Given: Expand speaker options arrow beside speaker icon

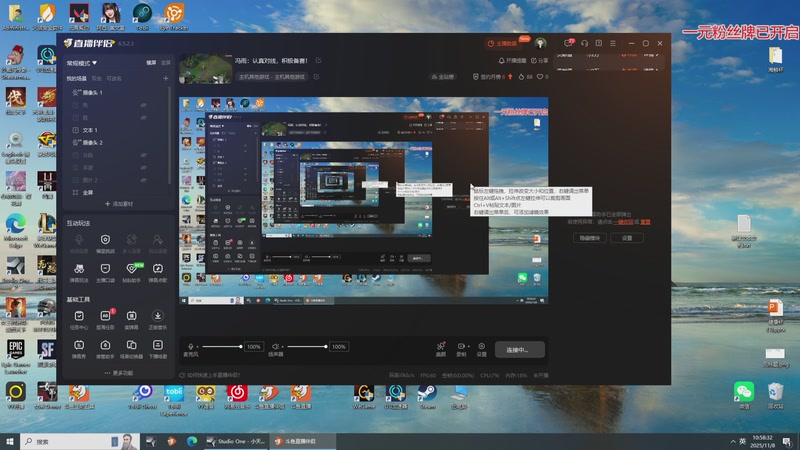Looking at the screenshot, I should (x=283, y=346).
